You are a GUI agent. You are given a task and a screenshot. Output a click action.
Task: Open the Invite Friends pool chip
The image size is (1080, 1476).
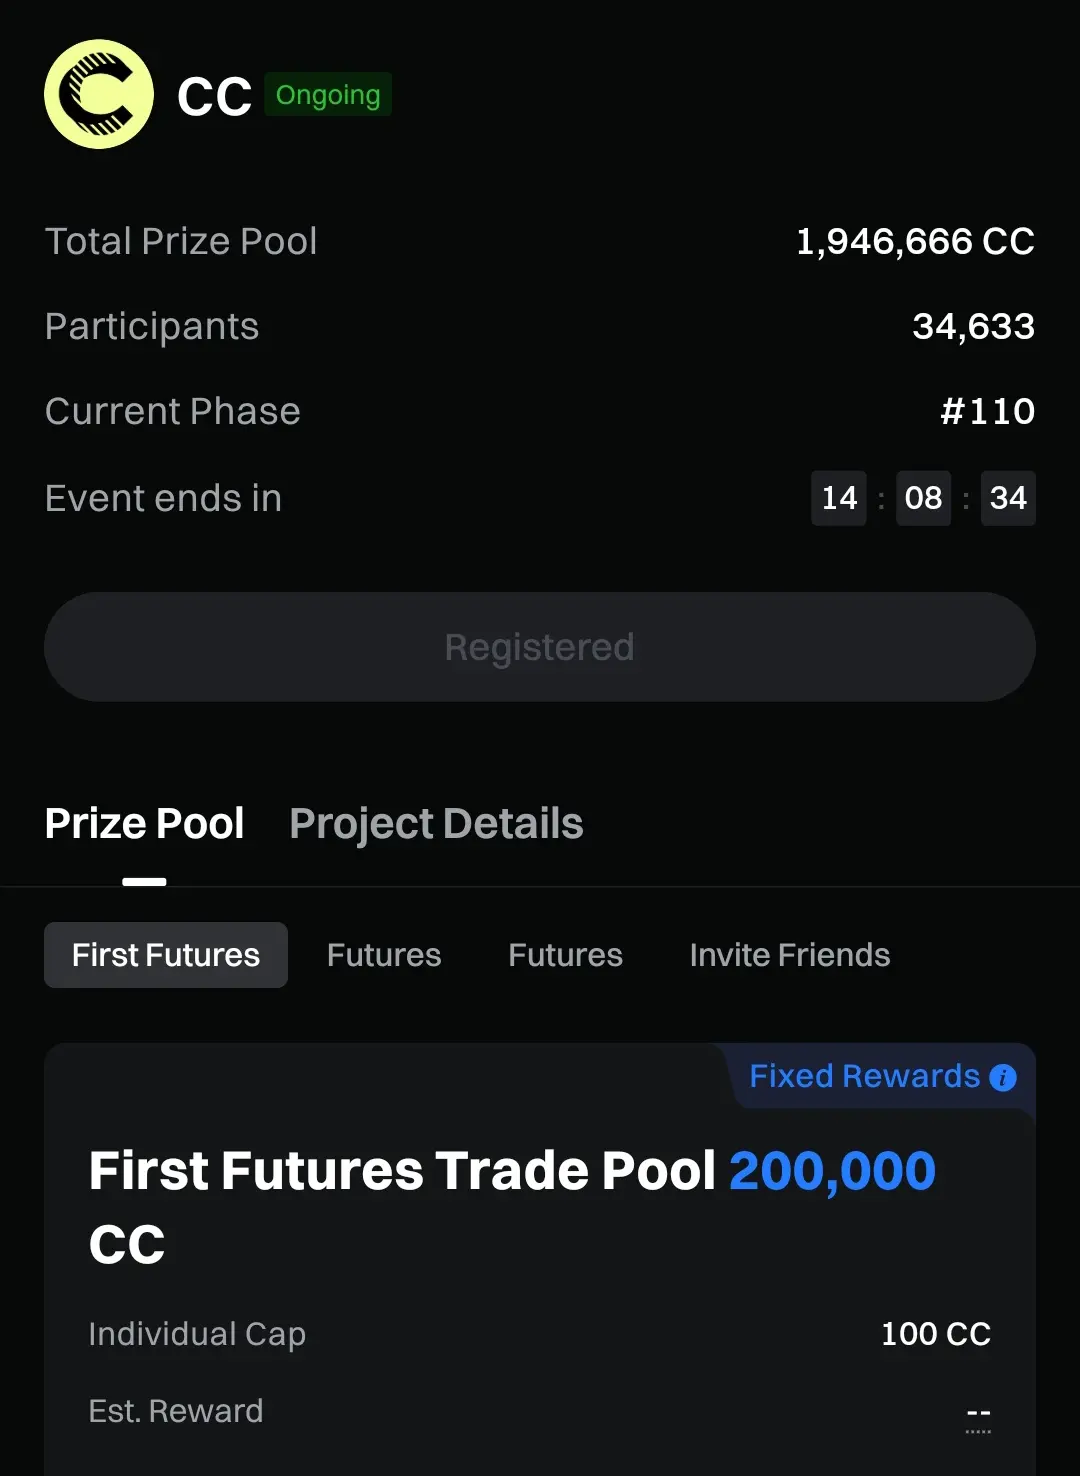click(789, 955)
